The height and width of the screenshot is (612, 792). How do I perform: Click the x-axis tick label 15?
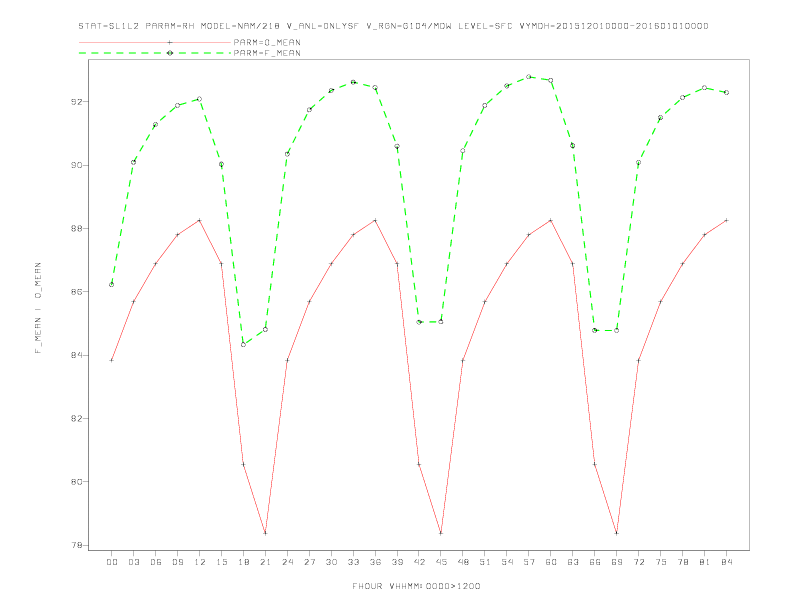point(222,562)
